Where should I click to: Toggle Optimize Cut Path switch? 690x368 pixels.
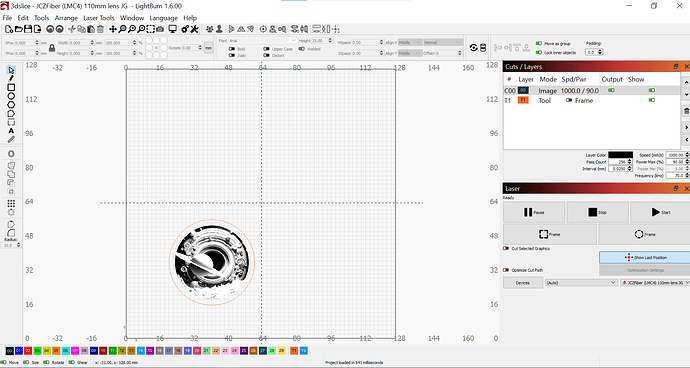[506, 270]
